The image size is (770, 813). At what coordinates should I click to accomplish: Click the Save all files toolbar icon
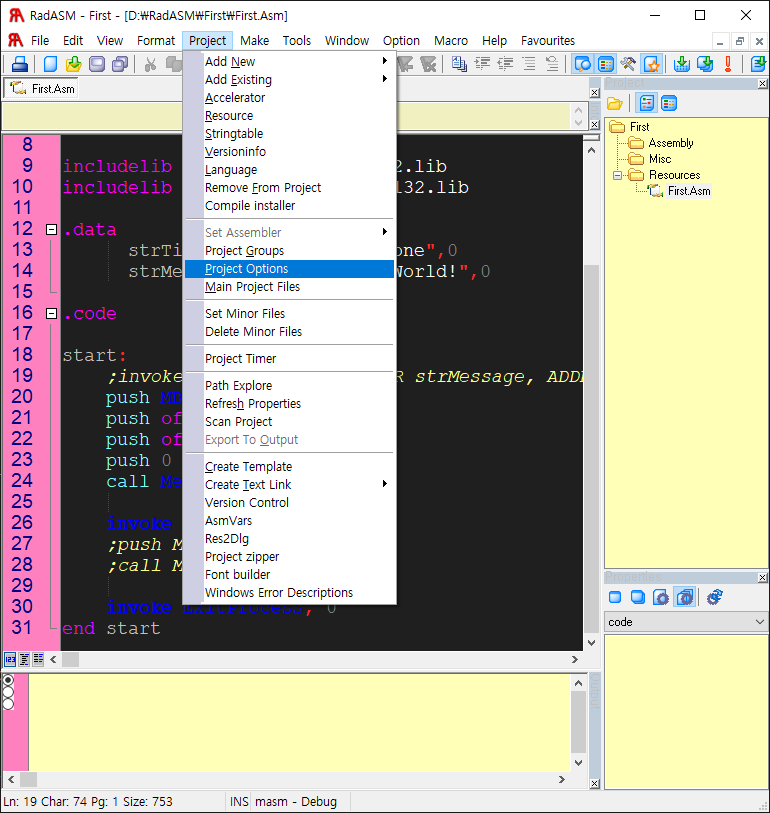coord(120,64)
